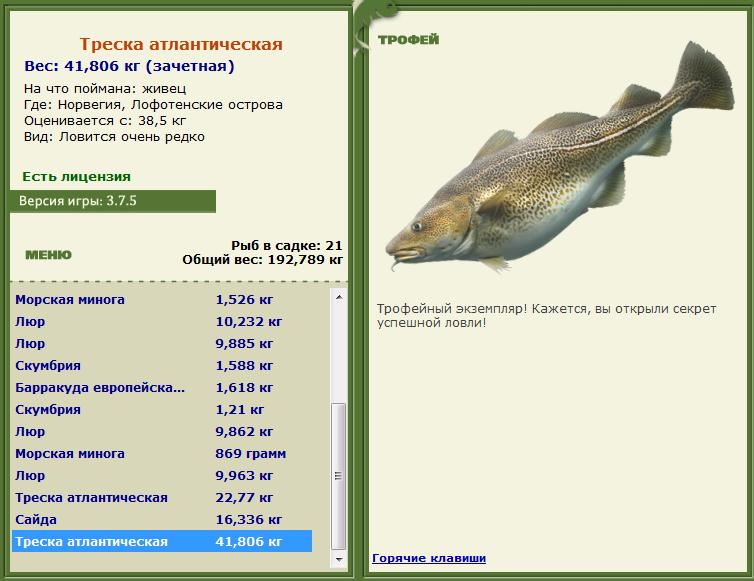Click the Версия игры: 3.7.5 bar
The width and height of the screenshot is (754, 581).
113,201
